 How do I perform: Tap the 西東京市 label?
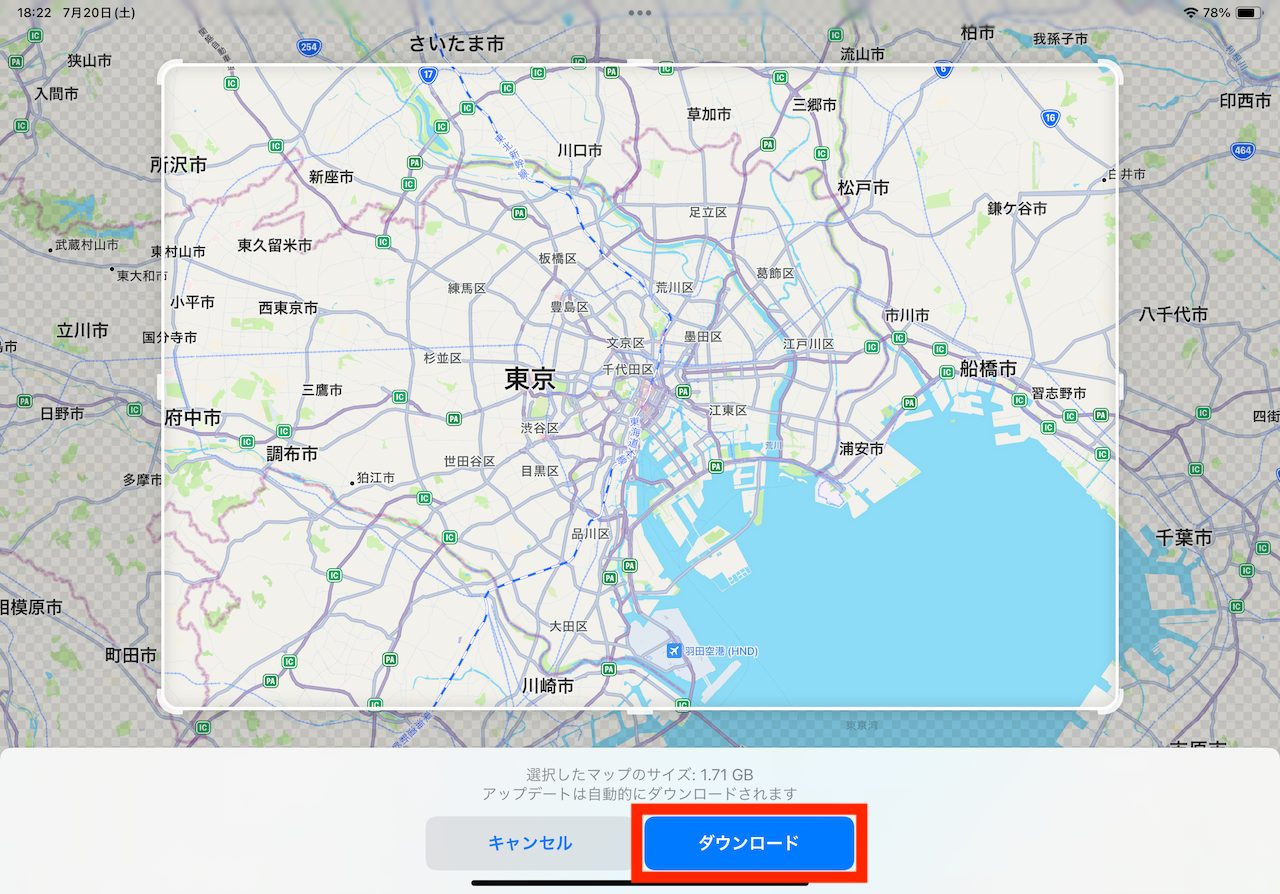288,308
